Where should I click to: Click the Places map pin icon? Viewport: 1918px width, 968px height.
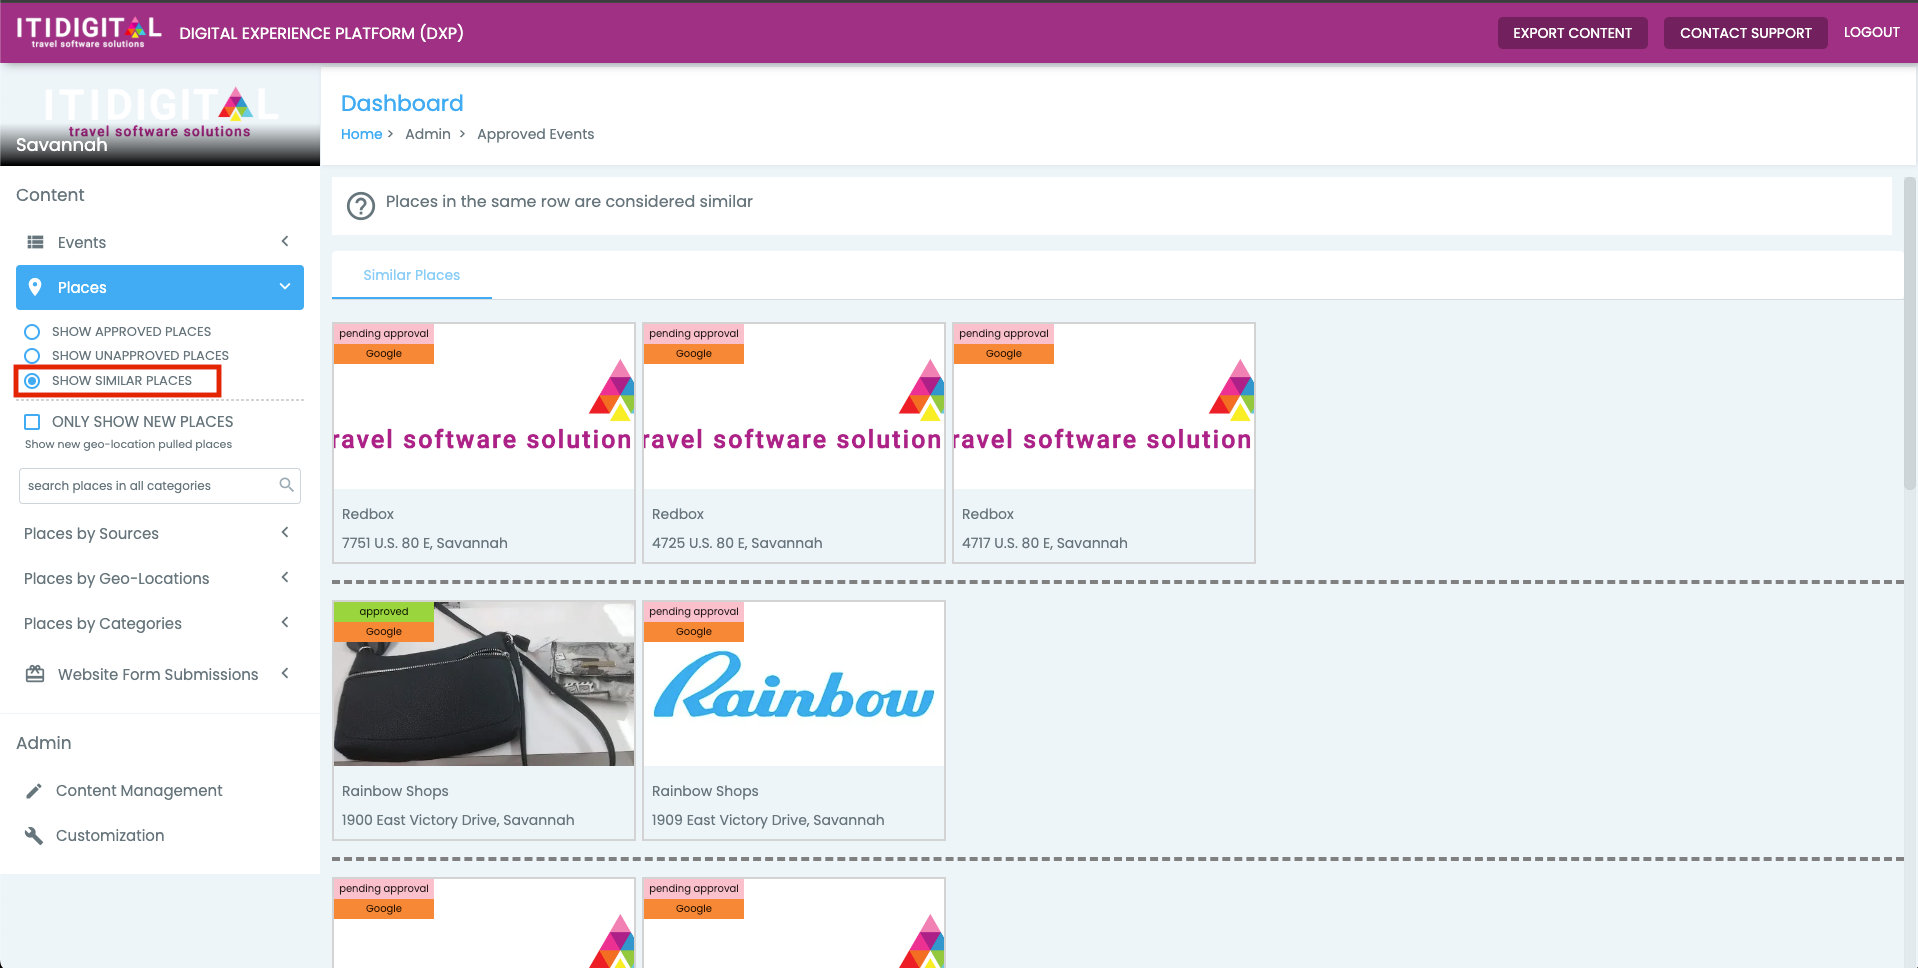tap(35, 287)
